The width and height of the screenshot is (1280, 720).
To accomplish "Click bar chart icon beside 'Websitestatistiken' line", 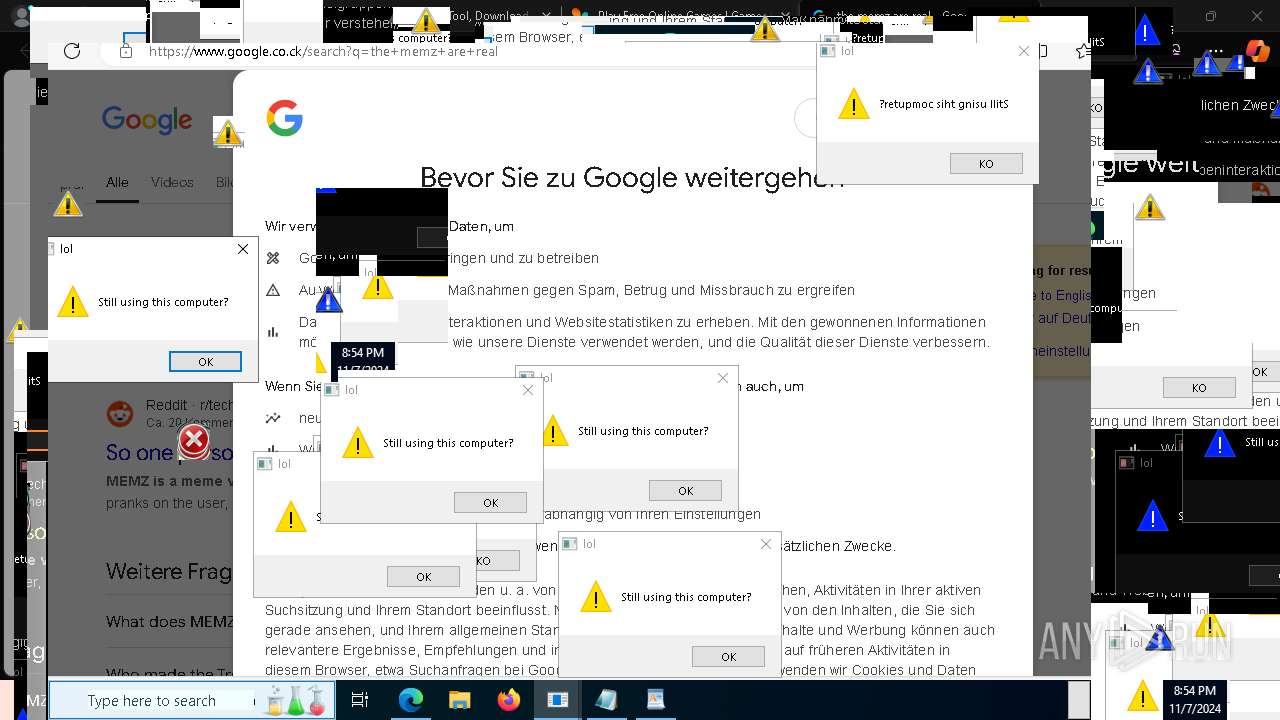I will (273, 332).
